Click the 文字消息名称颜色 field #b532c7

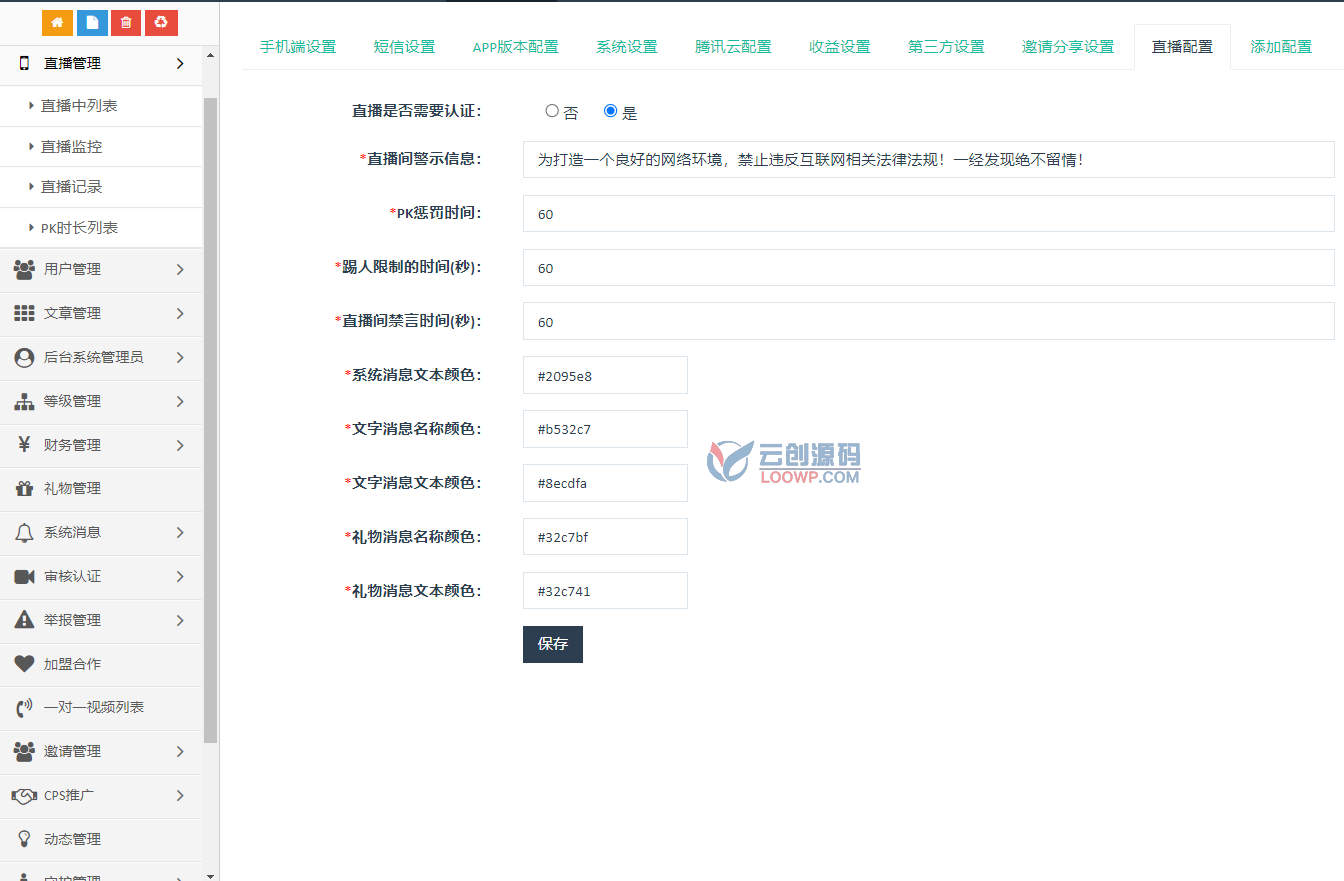coord(605,429)
